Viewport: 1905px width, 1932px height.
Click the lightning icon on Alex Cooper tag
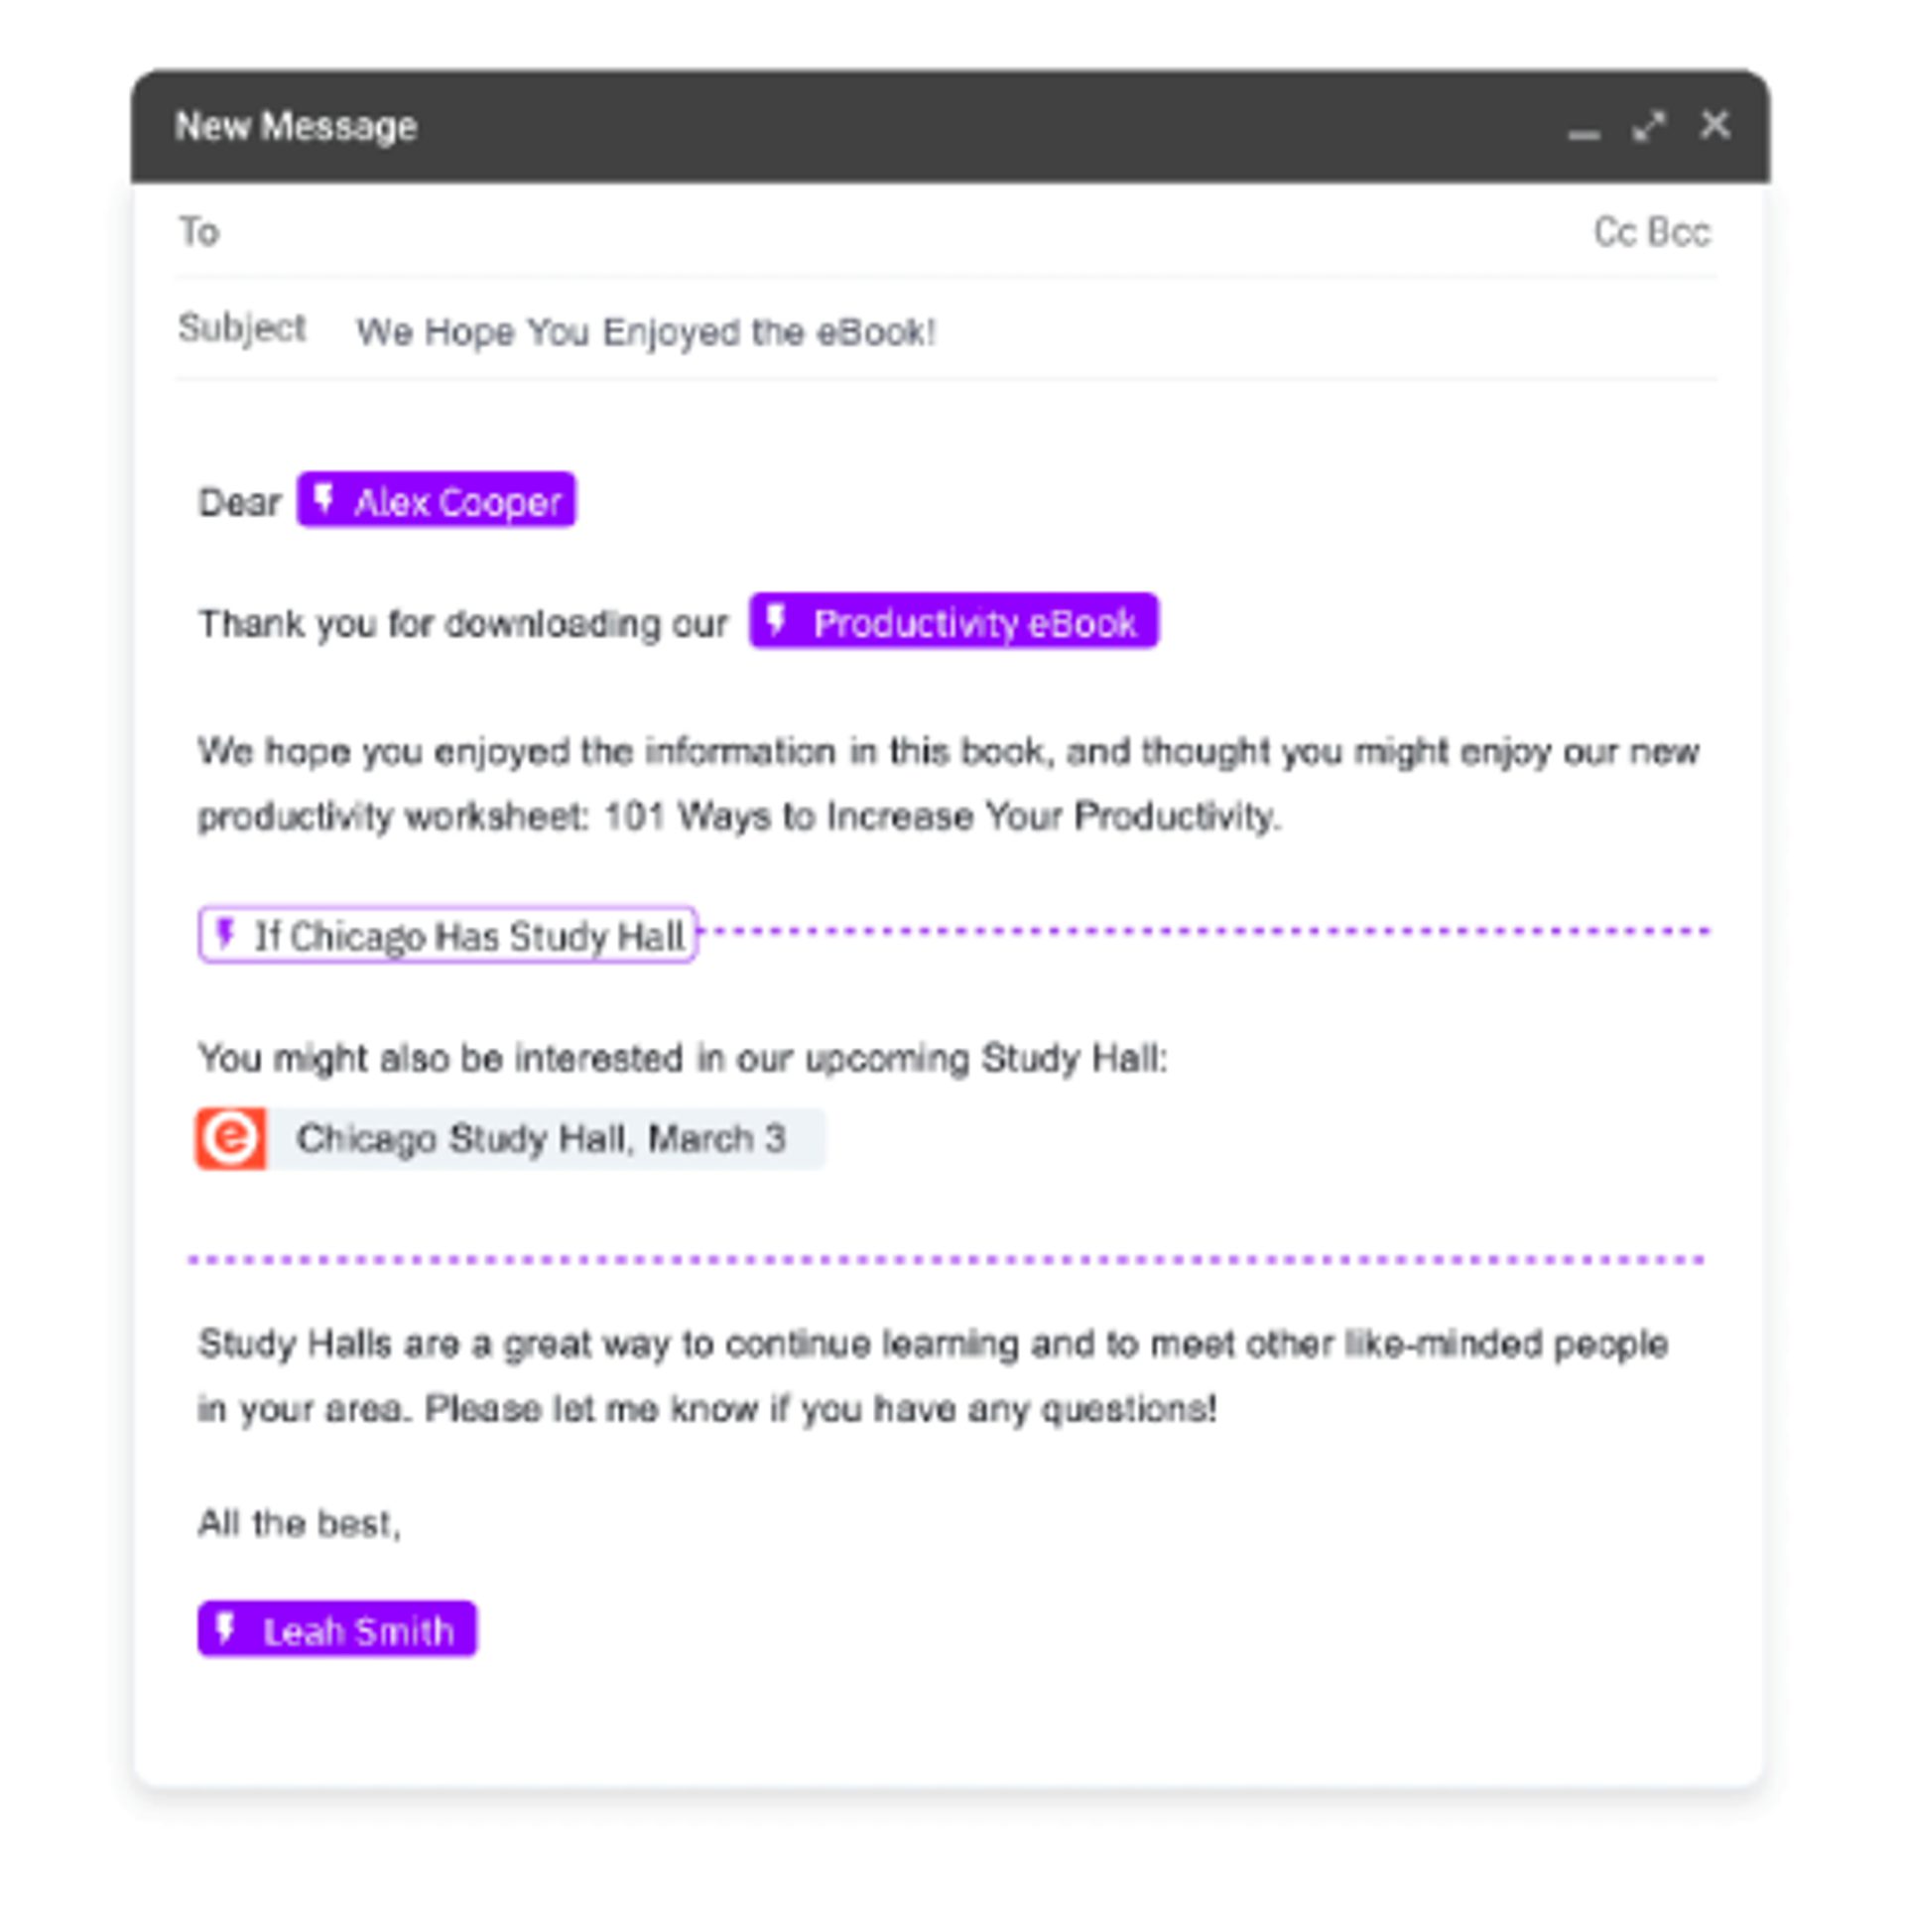click(x=323, y=498)
